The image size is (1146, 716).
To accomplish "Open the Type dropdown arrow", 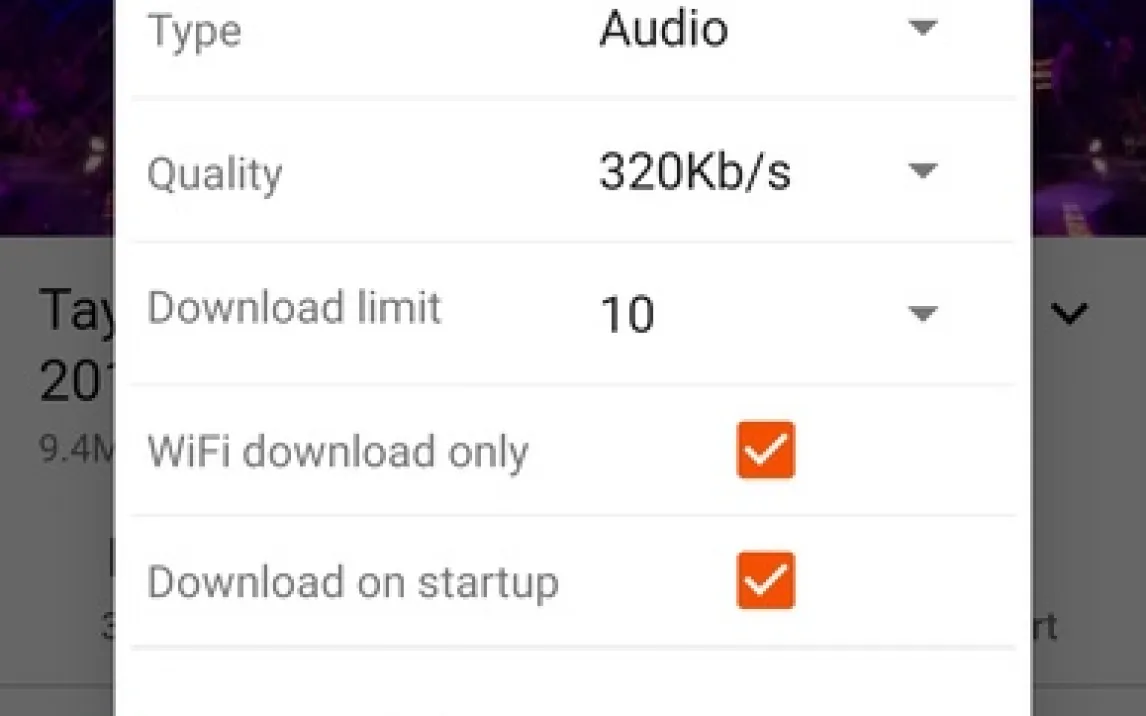I will (x=921, y=28).
